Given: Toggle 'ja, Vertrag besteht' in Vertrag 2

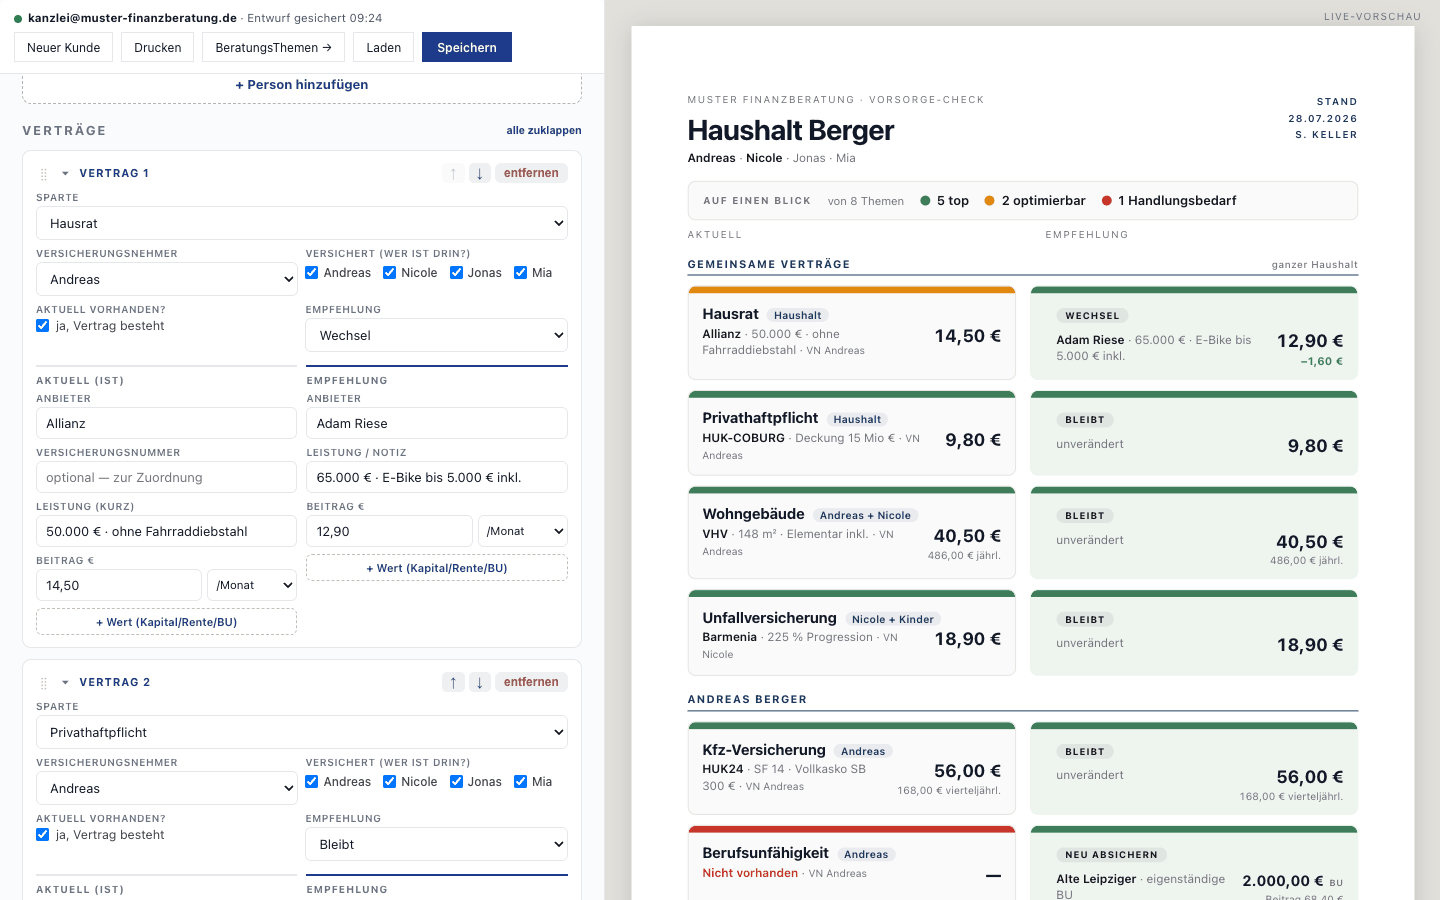Looking at the screenshot, I should [x=43, y=835].
